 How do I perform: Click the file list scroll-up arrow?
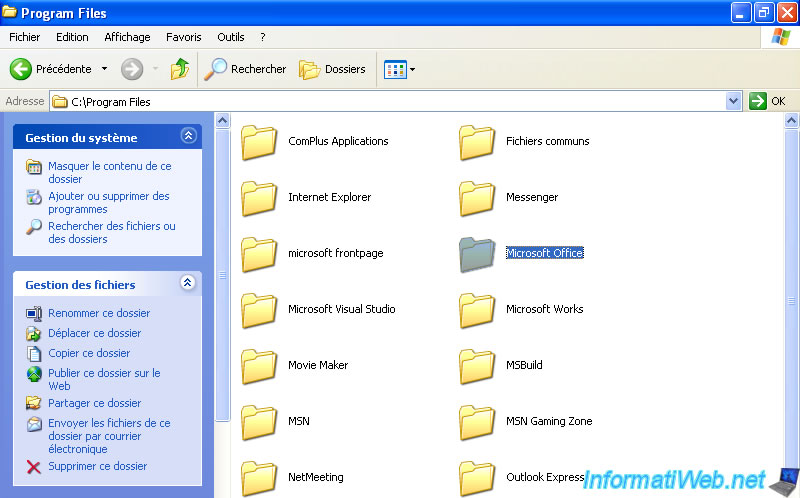[x=791, y=121]
